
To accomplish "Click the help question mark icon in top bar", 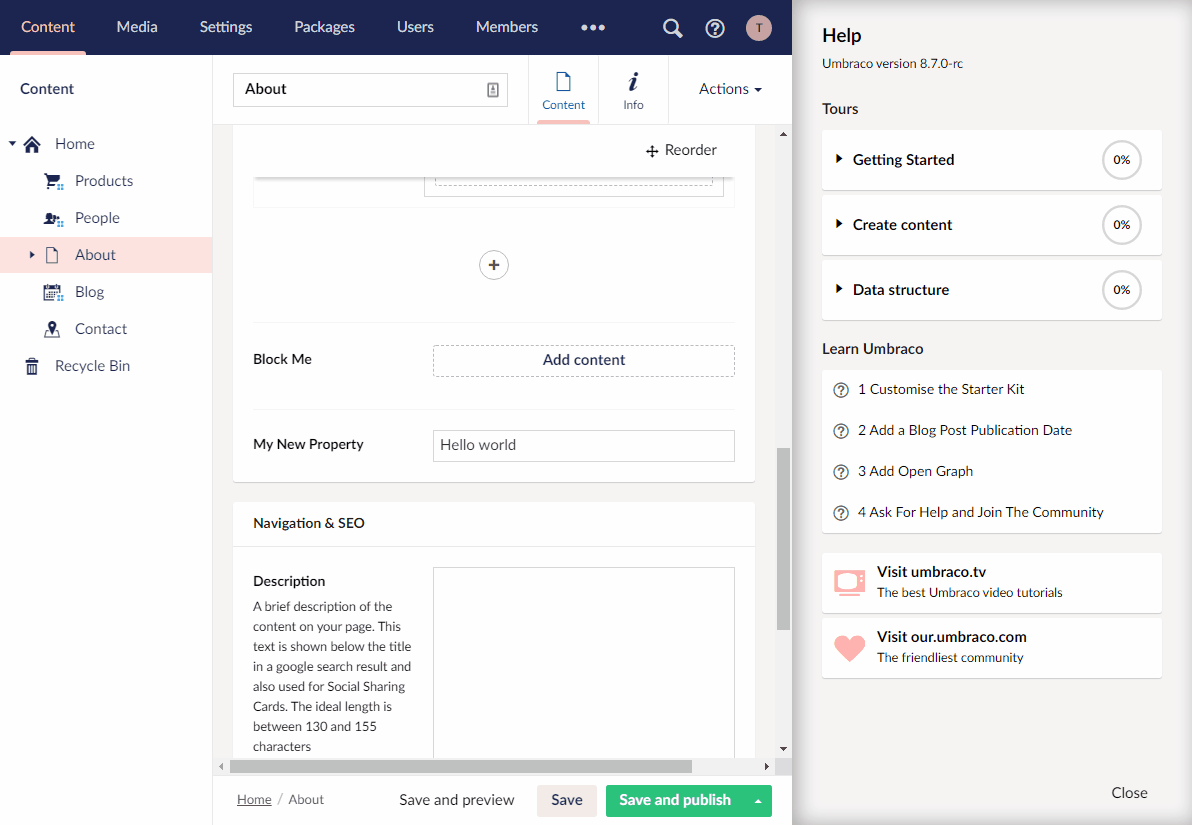I will pyautogui.click(x=714, y=27).
